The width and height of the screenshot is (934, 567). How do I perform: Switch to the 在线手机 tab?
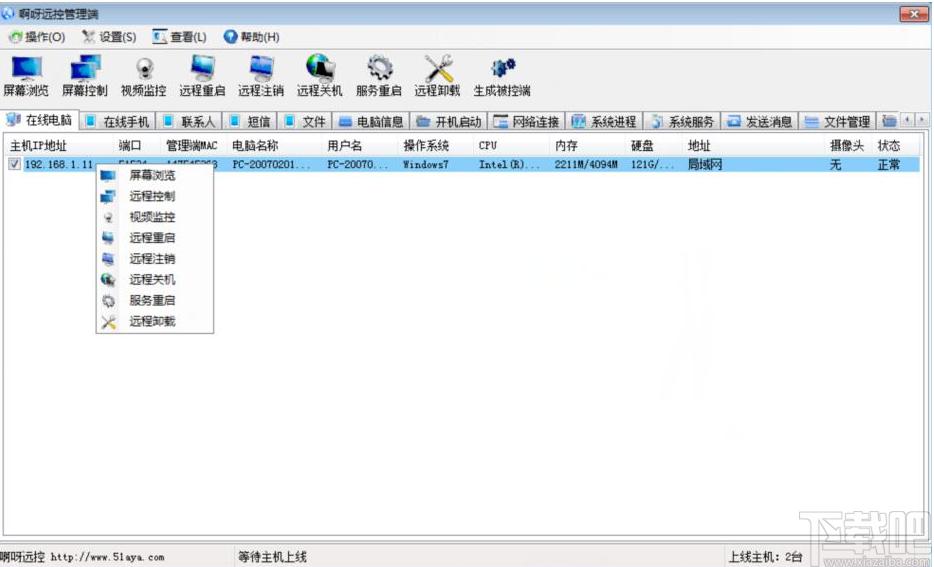tap(118, 122)
